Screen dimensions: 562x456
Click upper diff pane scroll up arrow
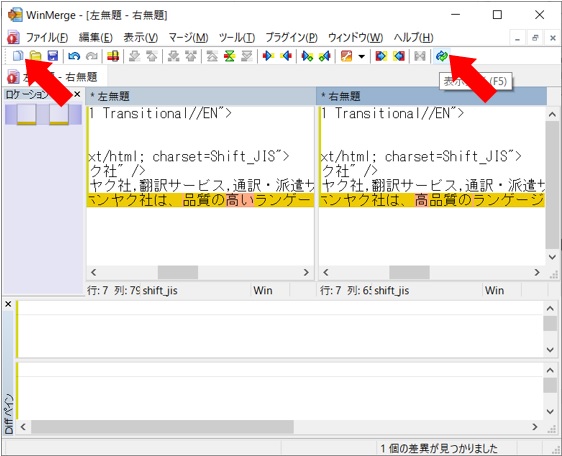point(550,309)
